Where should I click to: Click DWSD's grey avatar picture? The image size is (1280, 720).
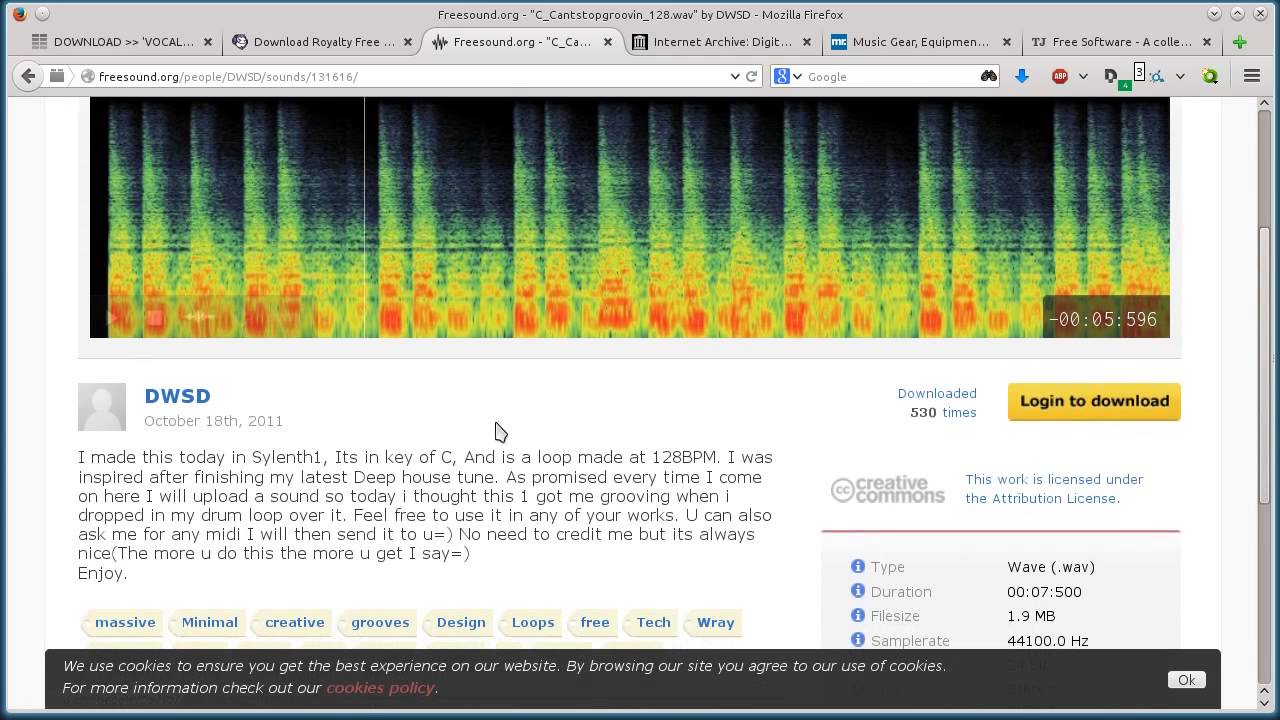[x=102, y=406]
